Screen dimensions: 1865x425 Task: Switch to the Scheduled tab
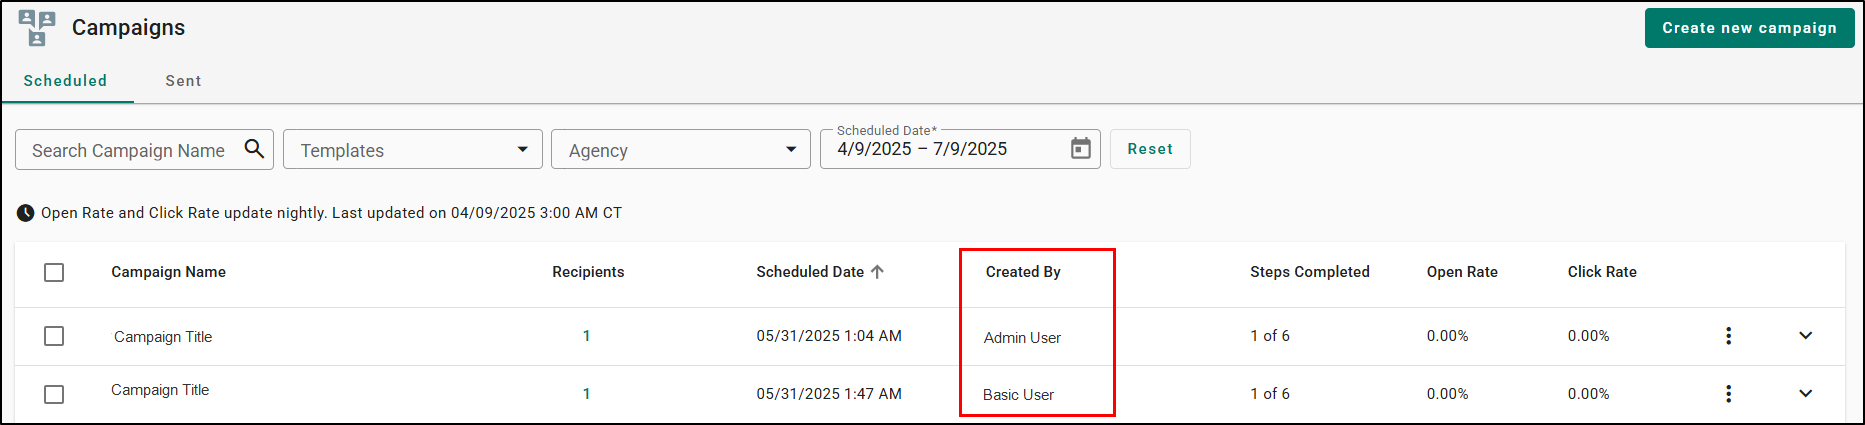coord(65,81)
